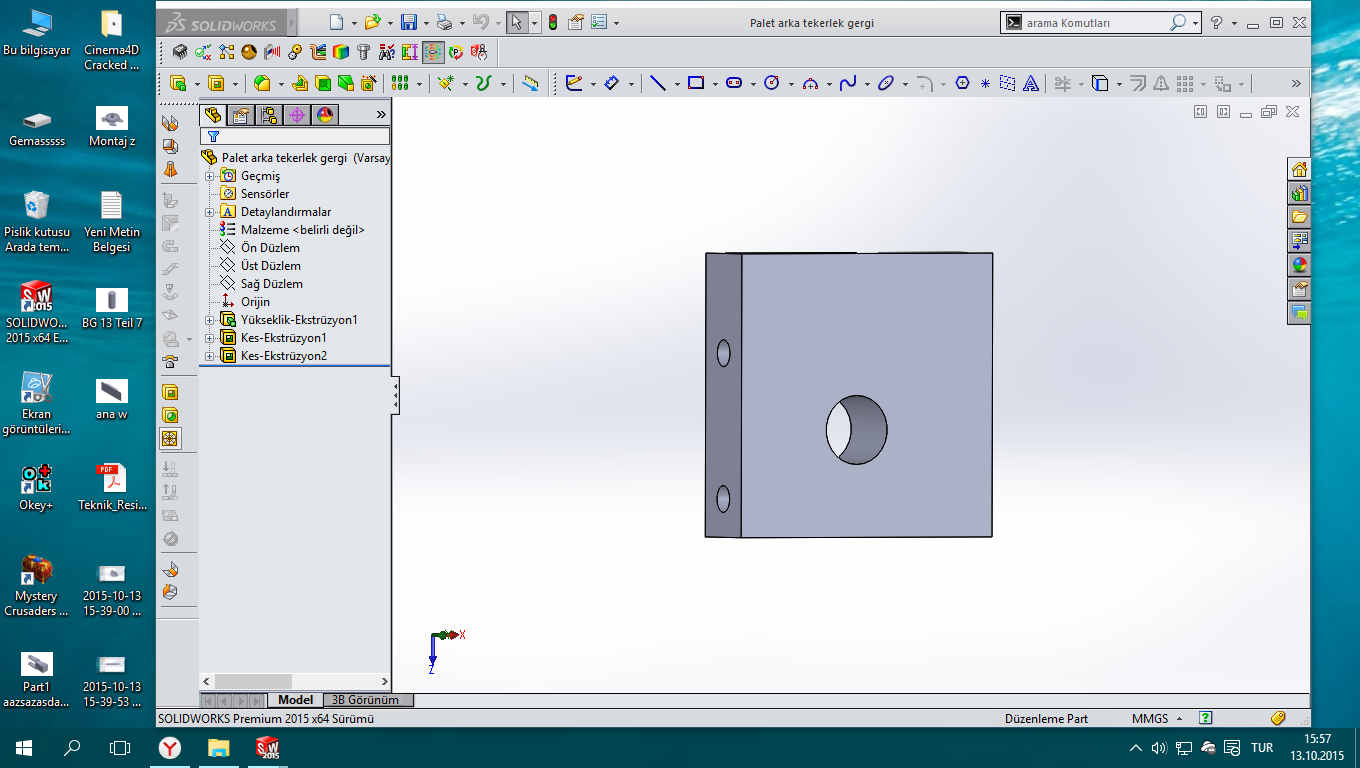Select the Line sketch tool
Image resolution: width=1360 pixels, height=768 pixels.
coord(657,84)
